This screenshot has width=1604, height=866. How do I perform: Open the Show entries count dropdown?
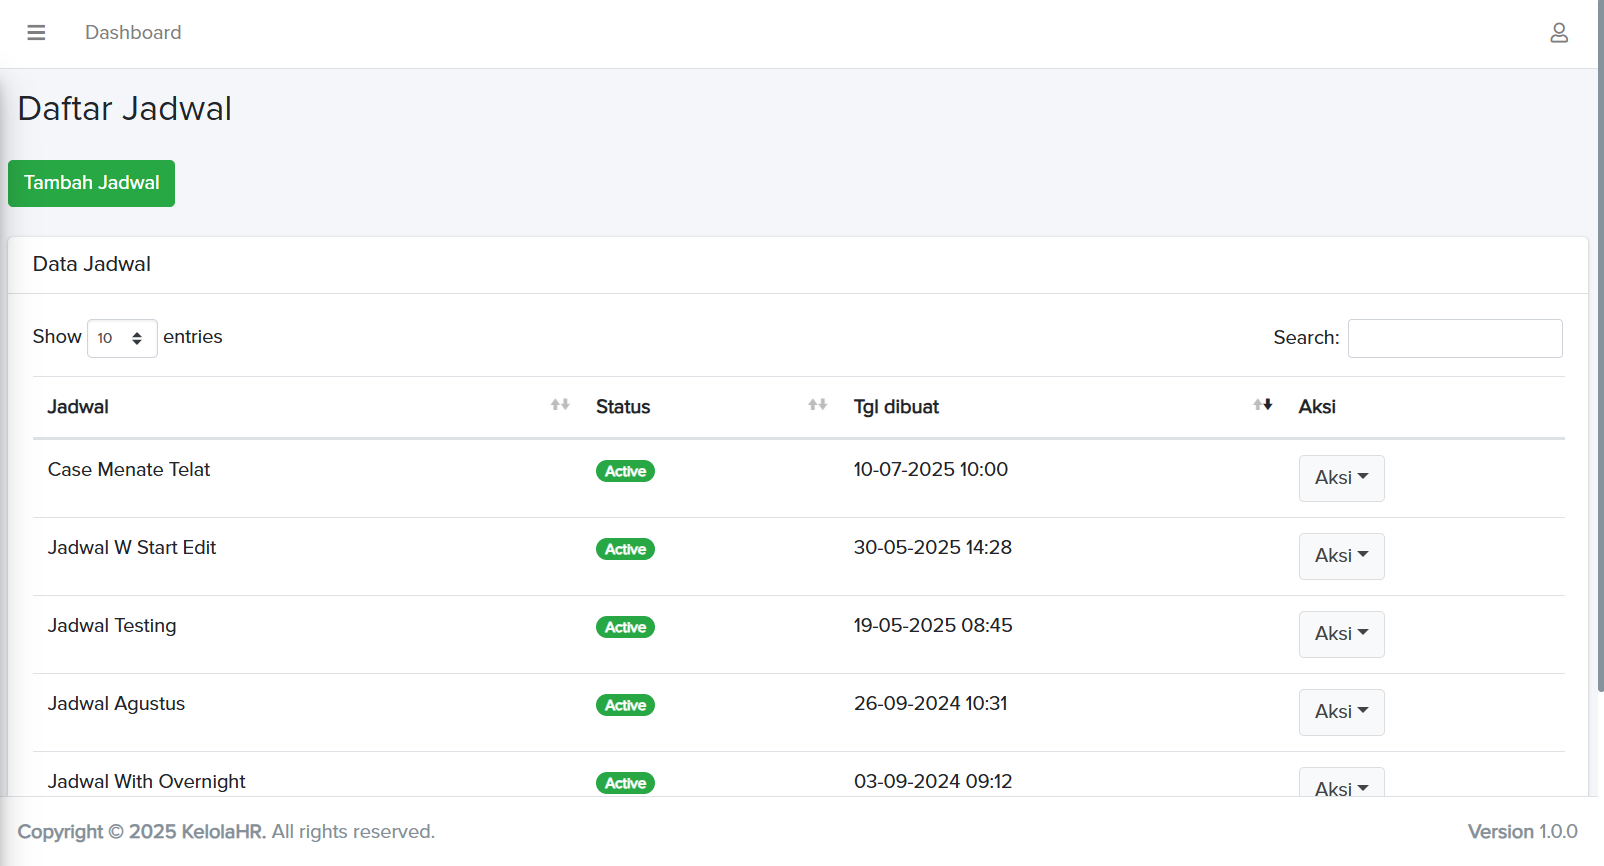(122, 338)
